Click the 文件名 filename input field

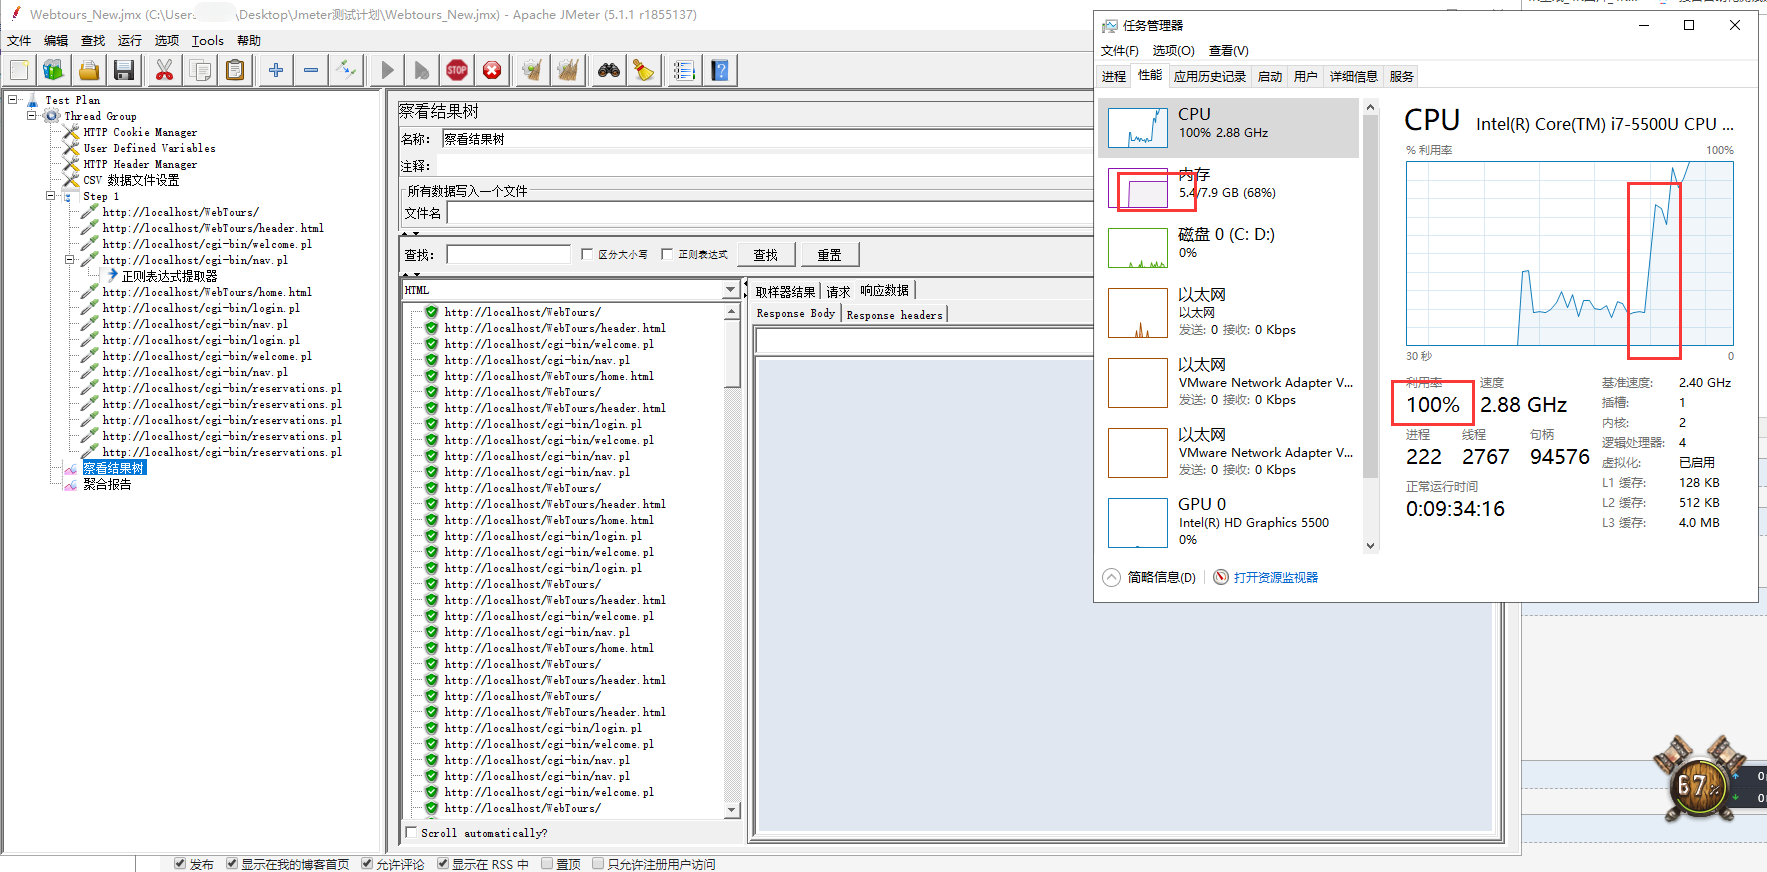770,213
